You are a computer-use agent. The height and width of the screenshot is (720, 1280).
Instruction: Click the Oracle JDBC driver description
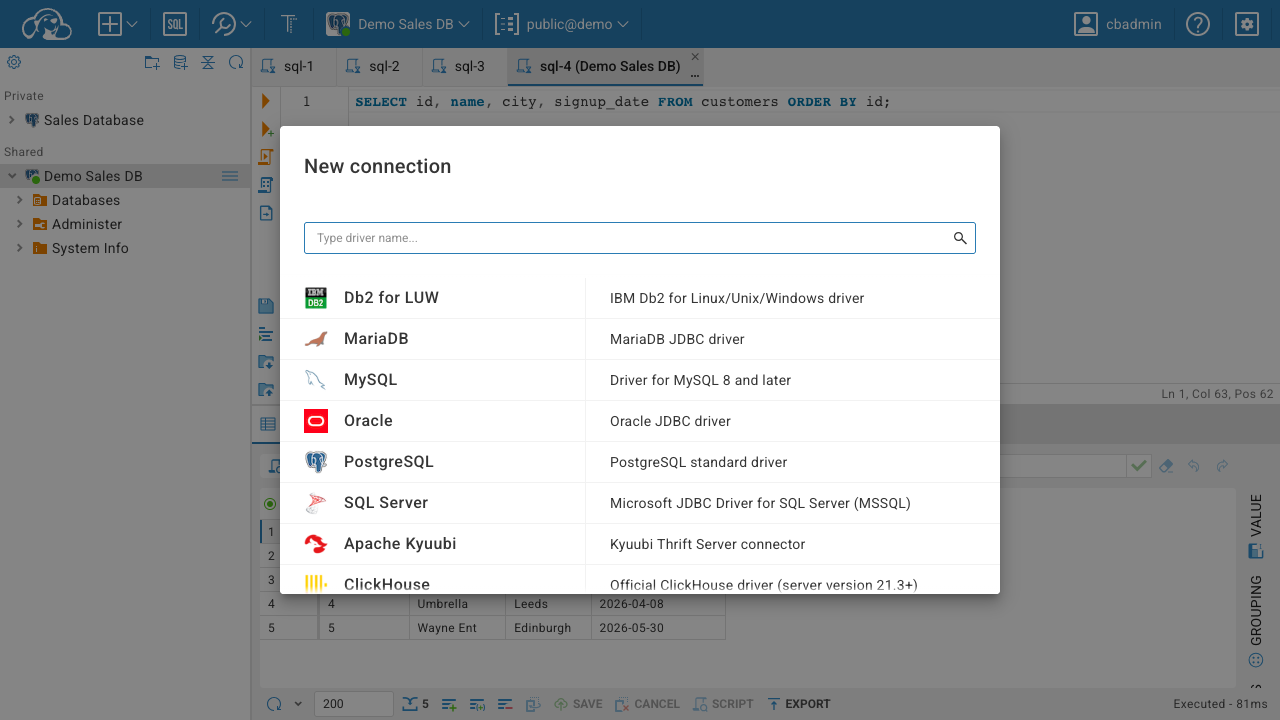click(670, 421)
